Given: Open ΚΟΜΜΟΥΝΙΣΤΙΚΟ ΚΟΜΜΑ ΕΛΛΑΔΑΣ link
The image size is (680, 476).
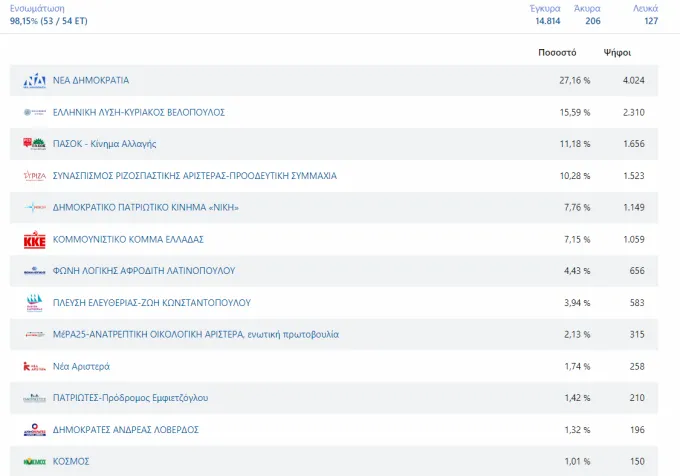Looking at the screenshot, I should pos(128,239).
